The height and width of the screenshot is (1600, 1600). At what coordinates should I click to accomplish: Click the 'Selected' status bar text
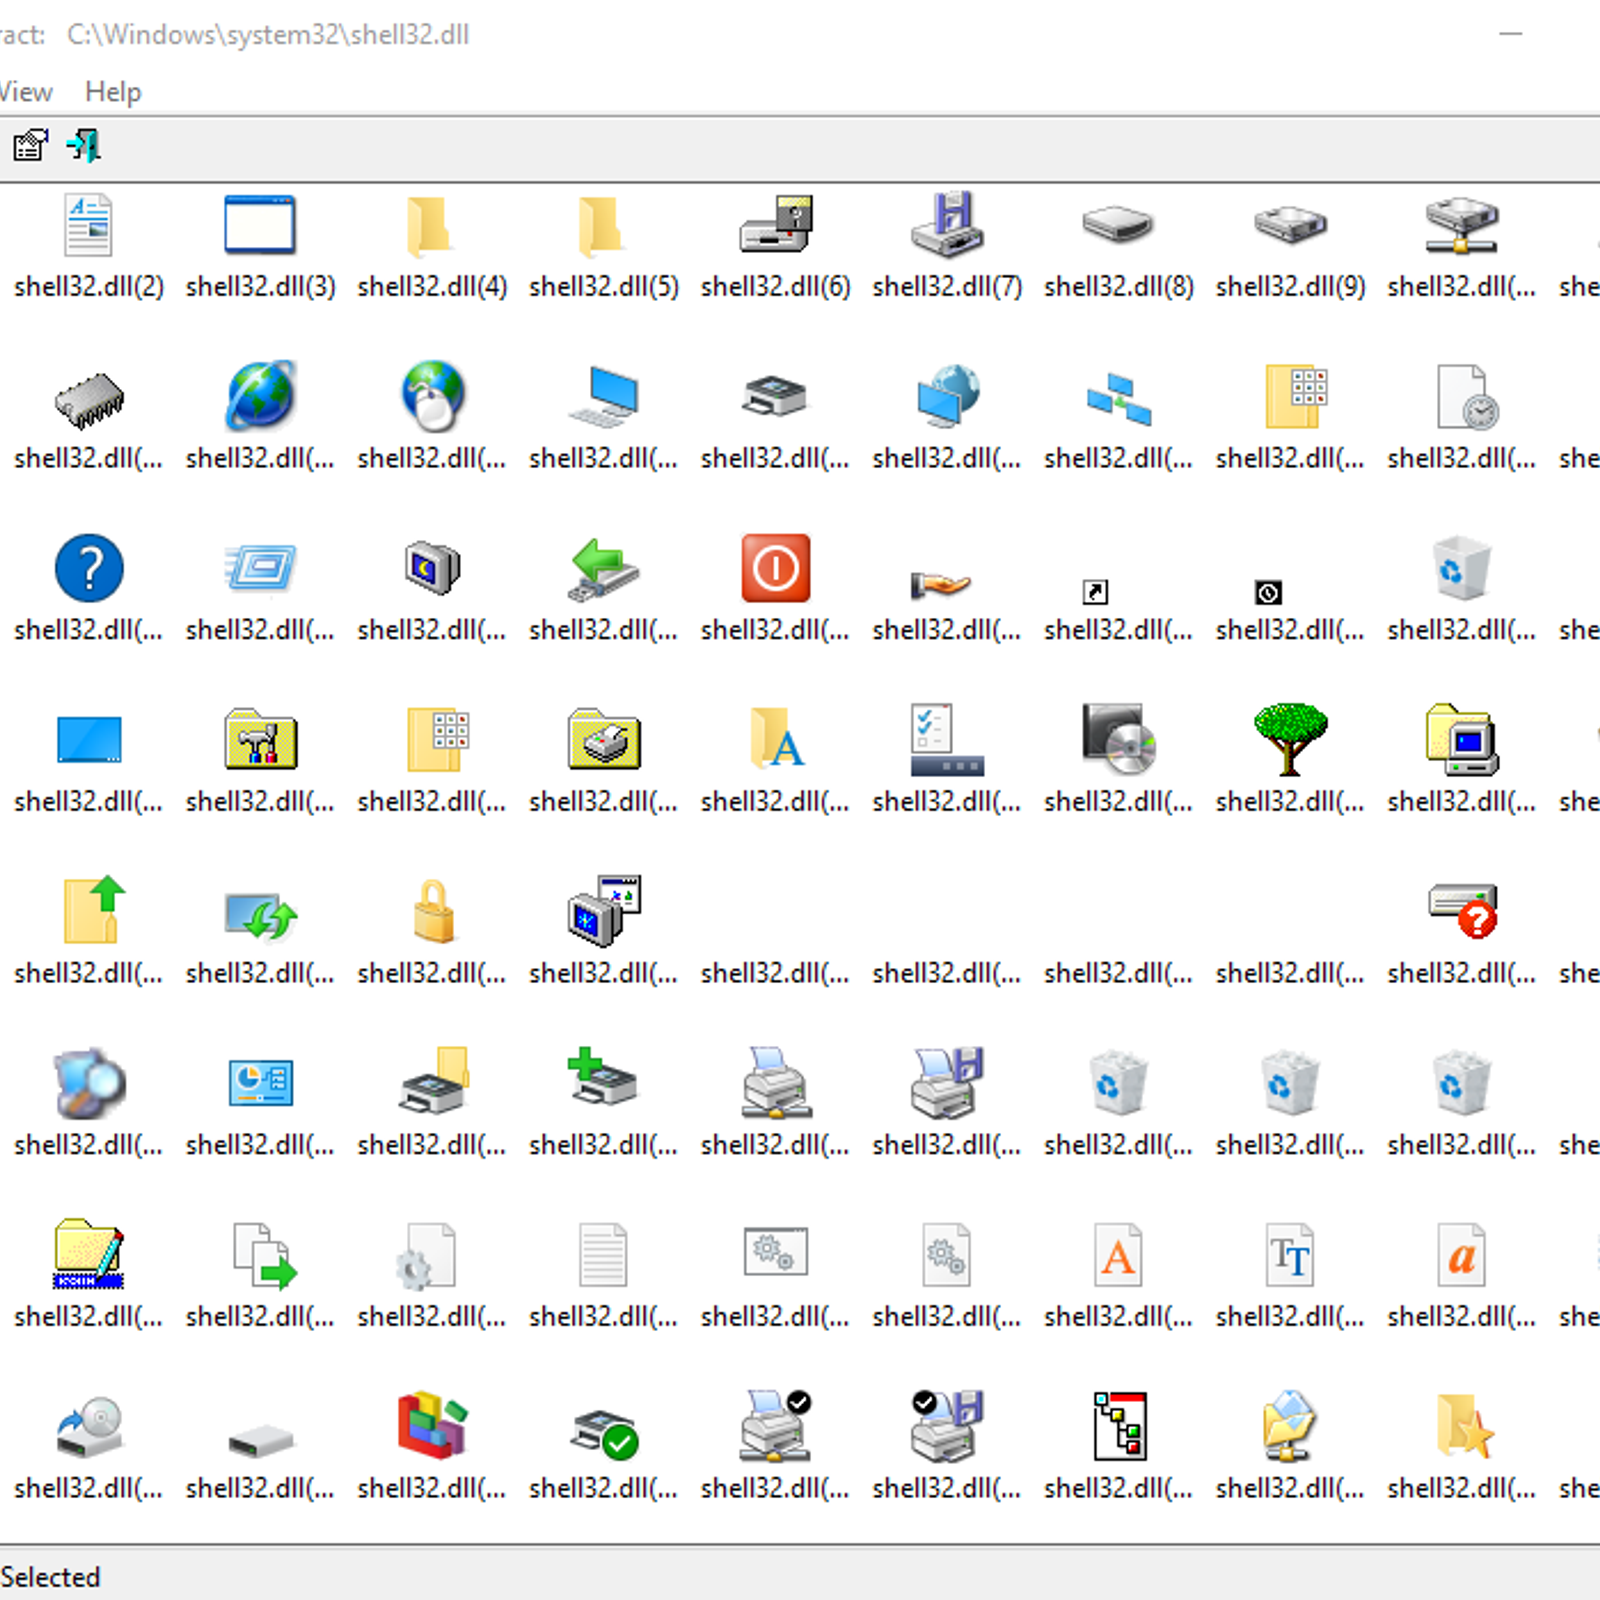pyautogui.click(x=50, y=1577)
